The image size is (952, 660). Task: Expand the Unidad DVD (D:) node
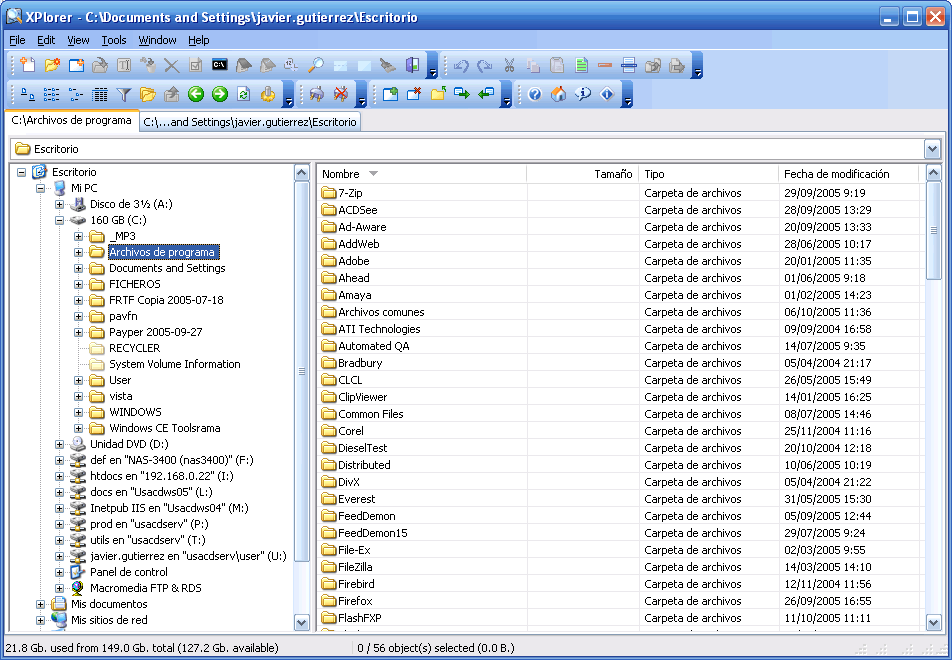click(x=60, y=444)
